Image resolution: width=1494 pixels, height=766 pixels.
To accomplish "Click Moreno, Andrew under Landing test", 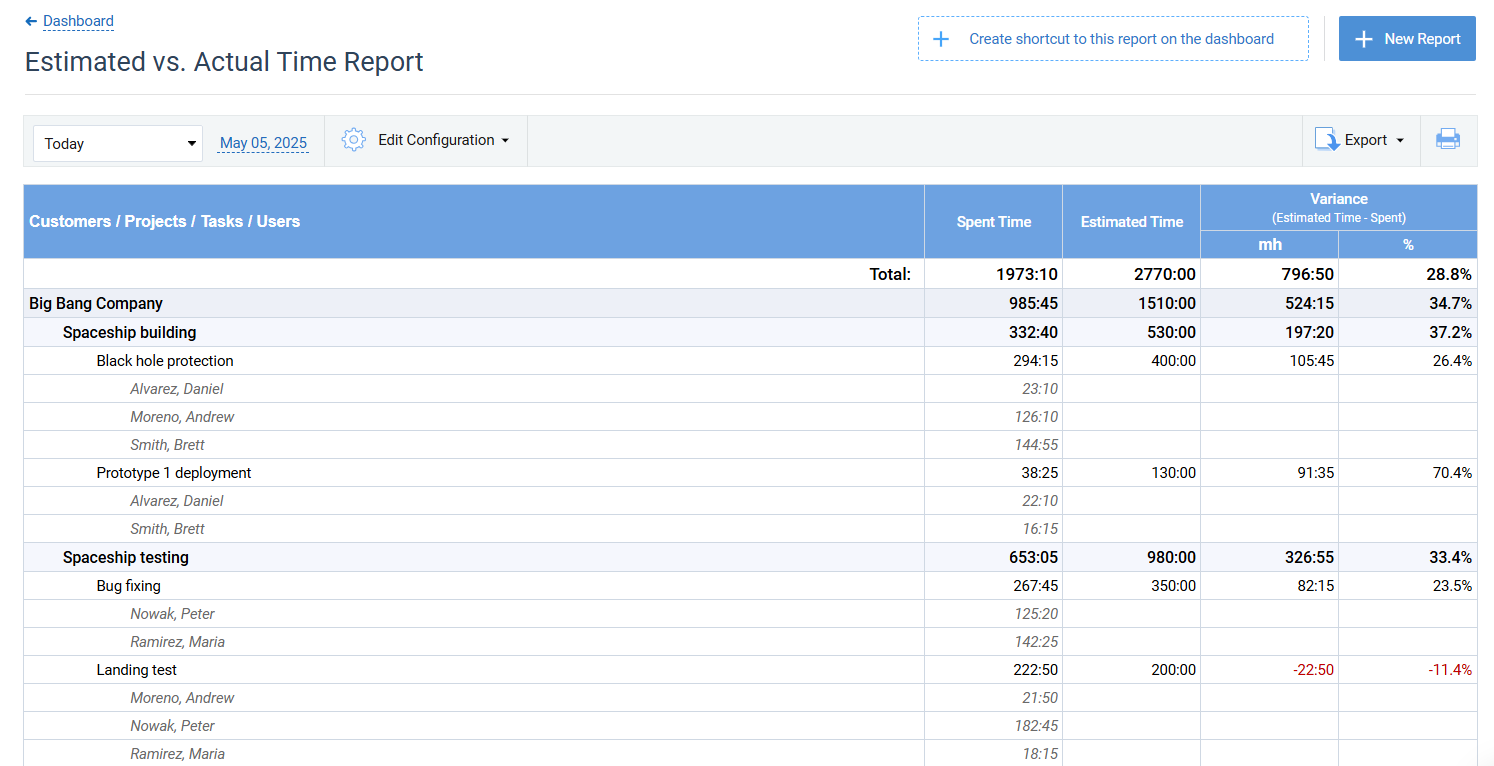I will click(x=182, y=698).
